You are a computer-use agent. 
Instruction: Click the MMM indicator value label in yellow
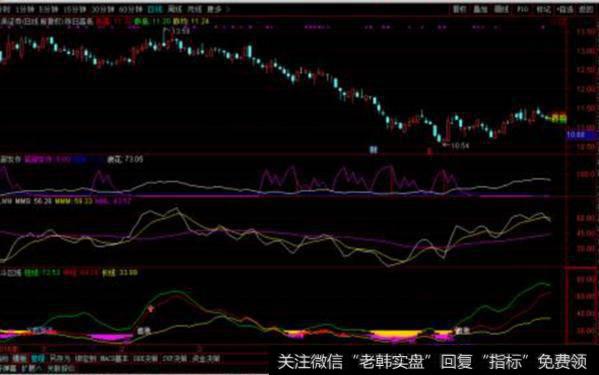[x=74, y=201]
